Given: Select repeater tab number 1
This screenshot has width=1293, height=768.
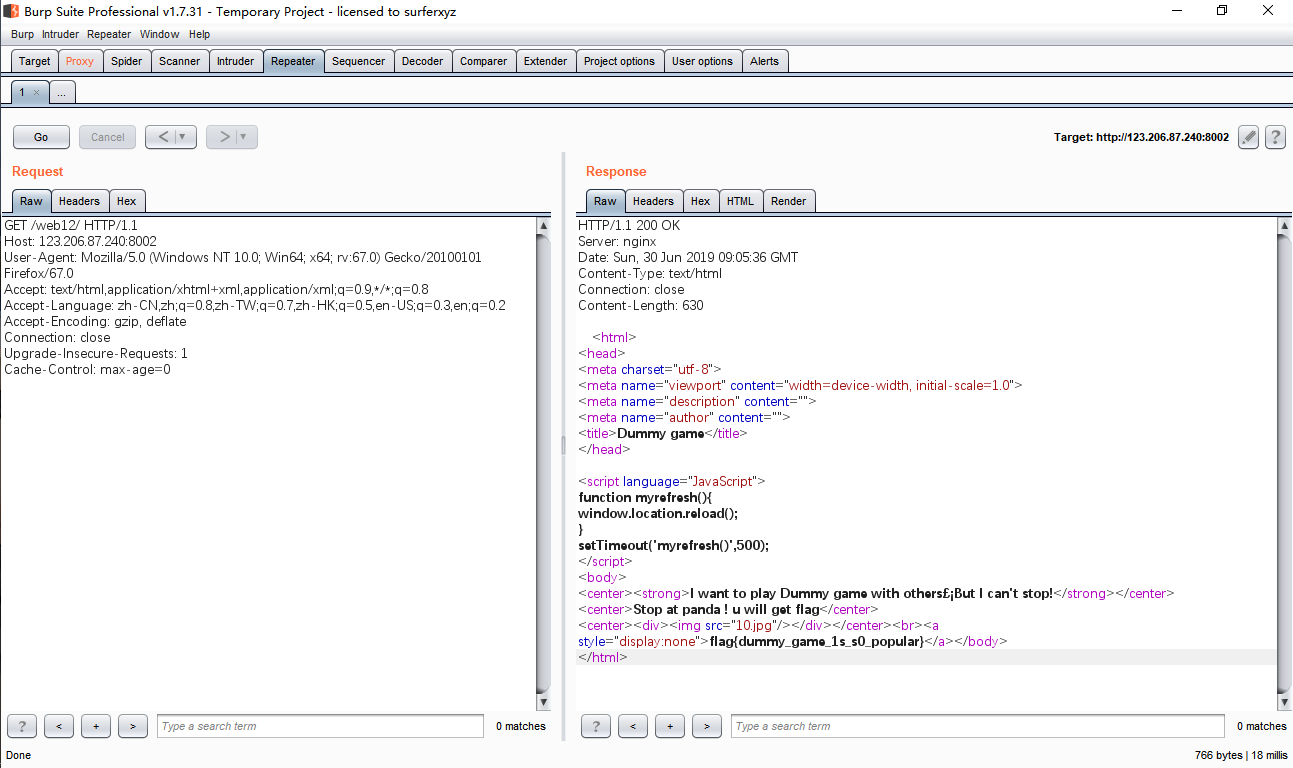Looking at the screenshot, I should tap(22, 92).
